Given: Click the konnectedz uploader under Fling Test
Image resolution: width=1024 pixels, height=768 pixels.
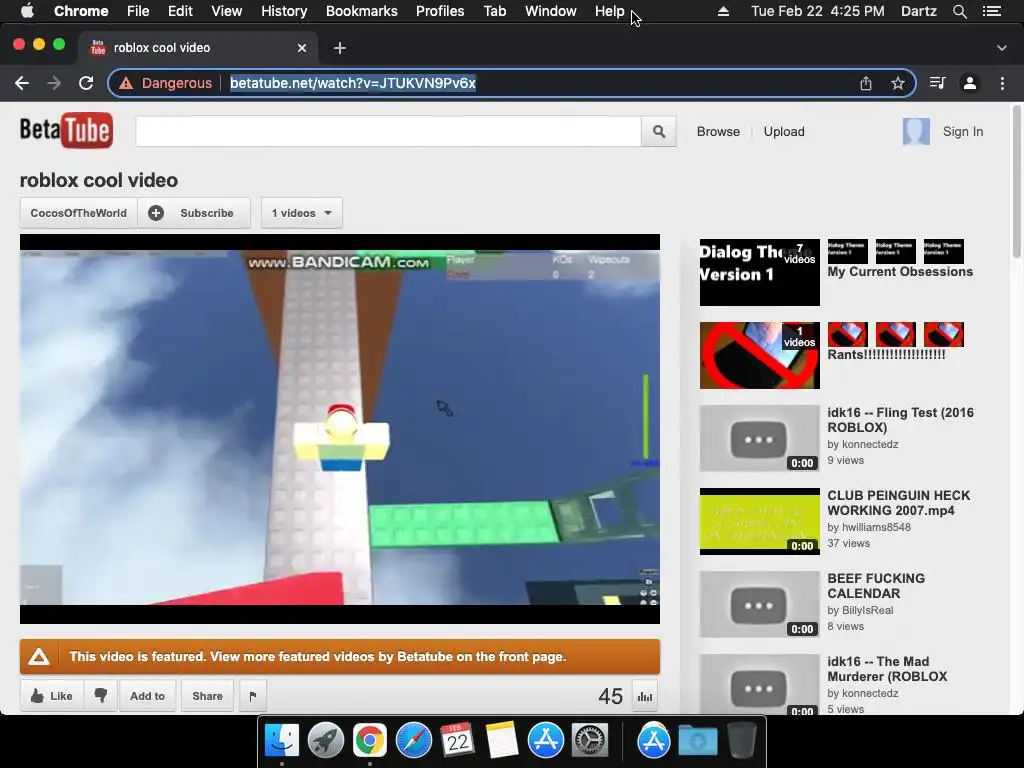Looking at the screenshot, I should coord(870,444).
